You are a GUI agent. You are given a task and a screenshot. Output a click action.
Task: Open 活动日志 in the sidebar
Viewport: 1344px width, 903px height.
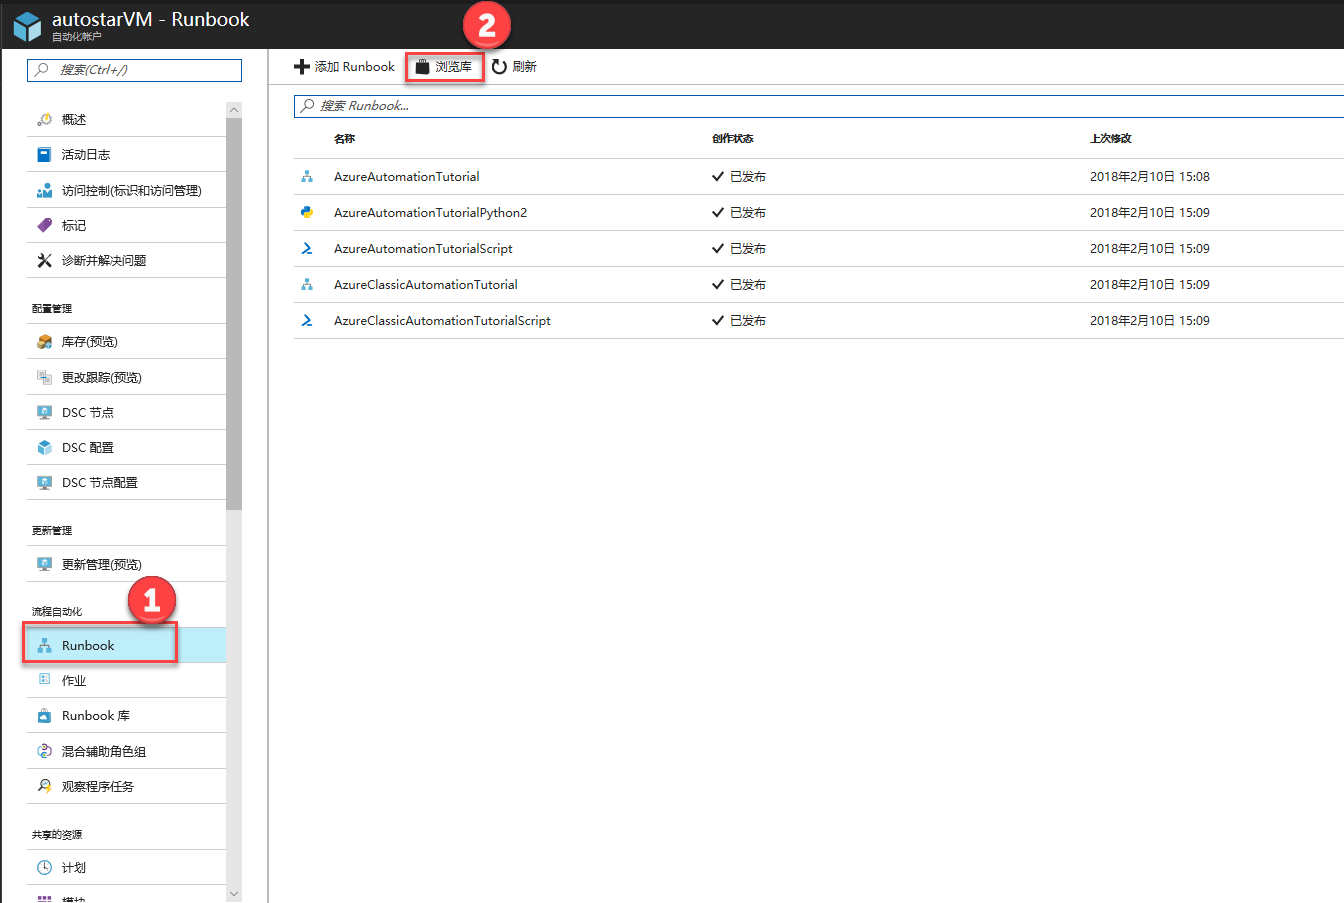point(127,155)
